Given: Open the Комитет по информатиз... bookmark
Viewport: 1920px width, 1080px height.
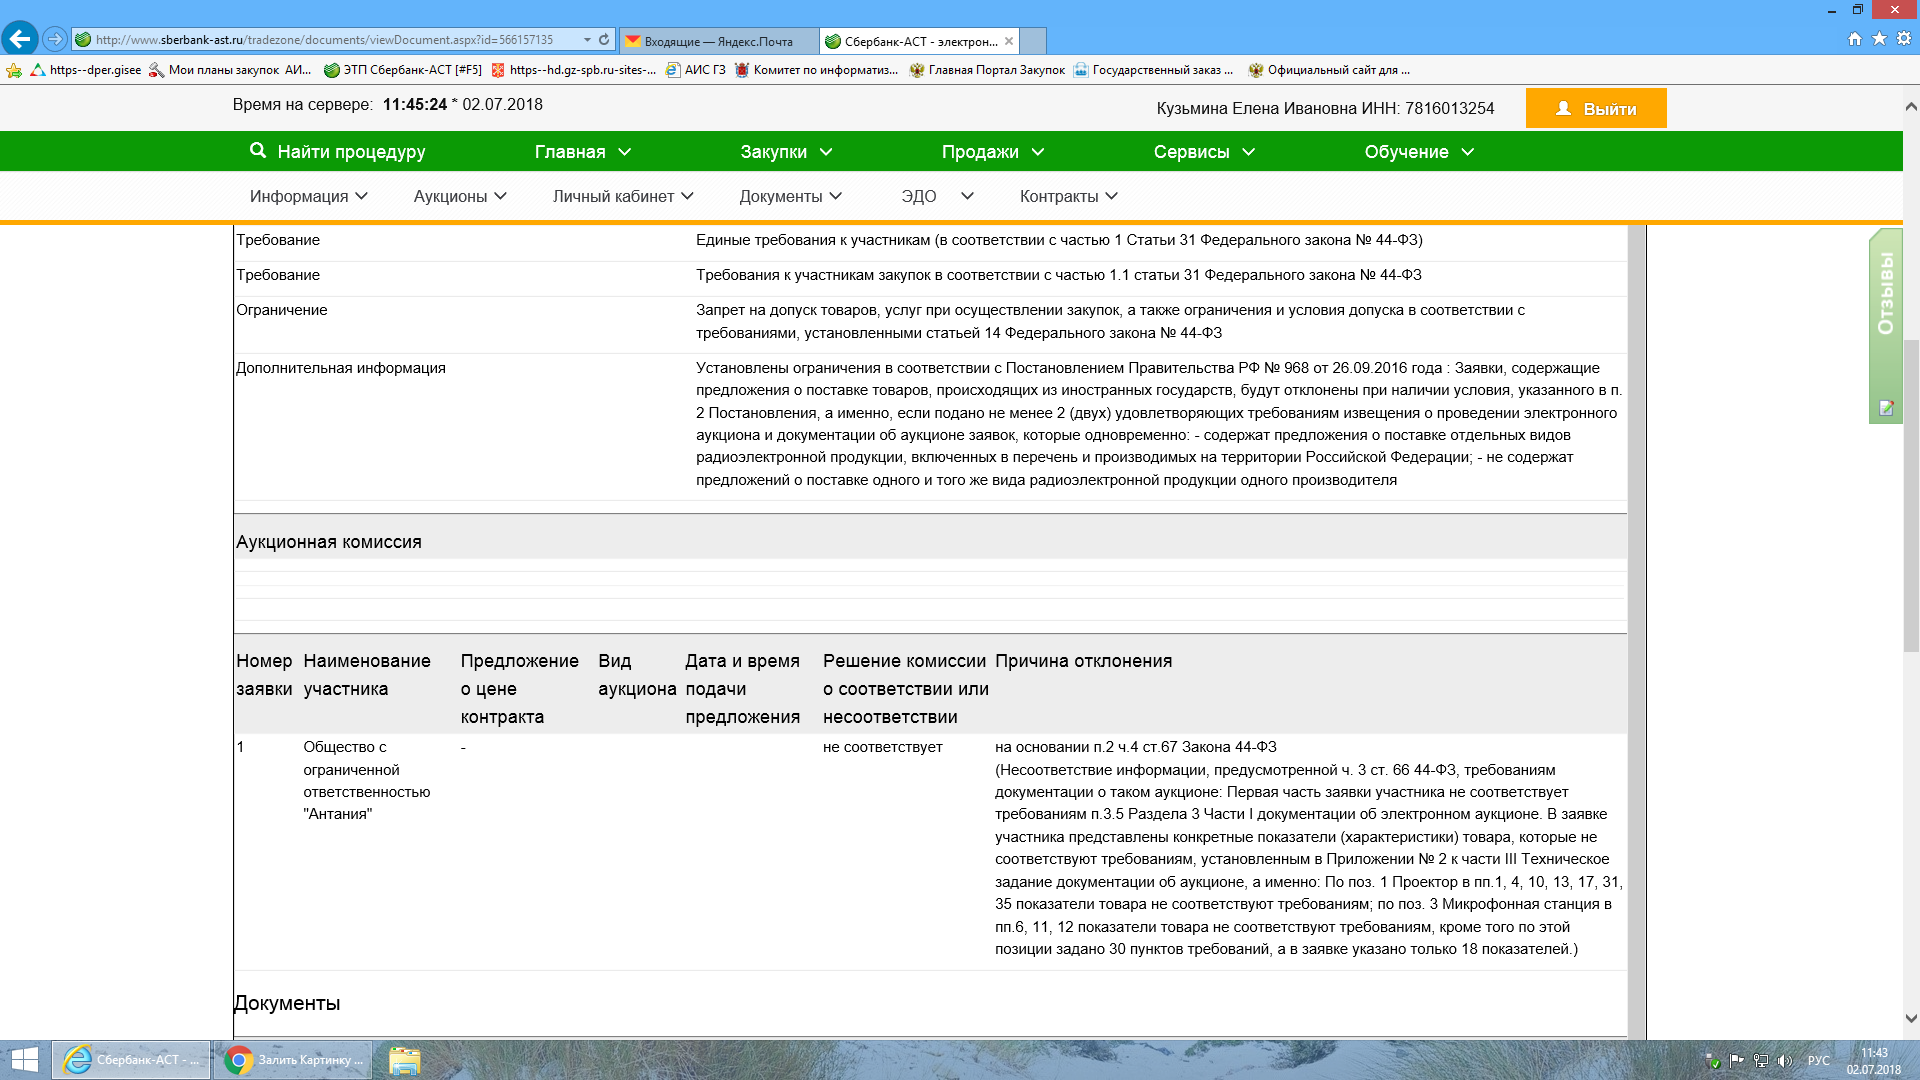Looking at the screenshot, I should [817, 70].
